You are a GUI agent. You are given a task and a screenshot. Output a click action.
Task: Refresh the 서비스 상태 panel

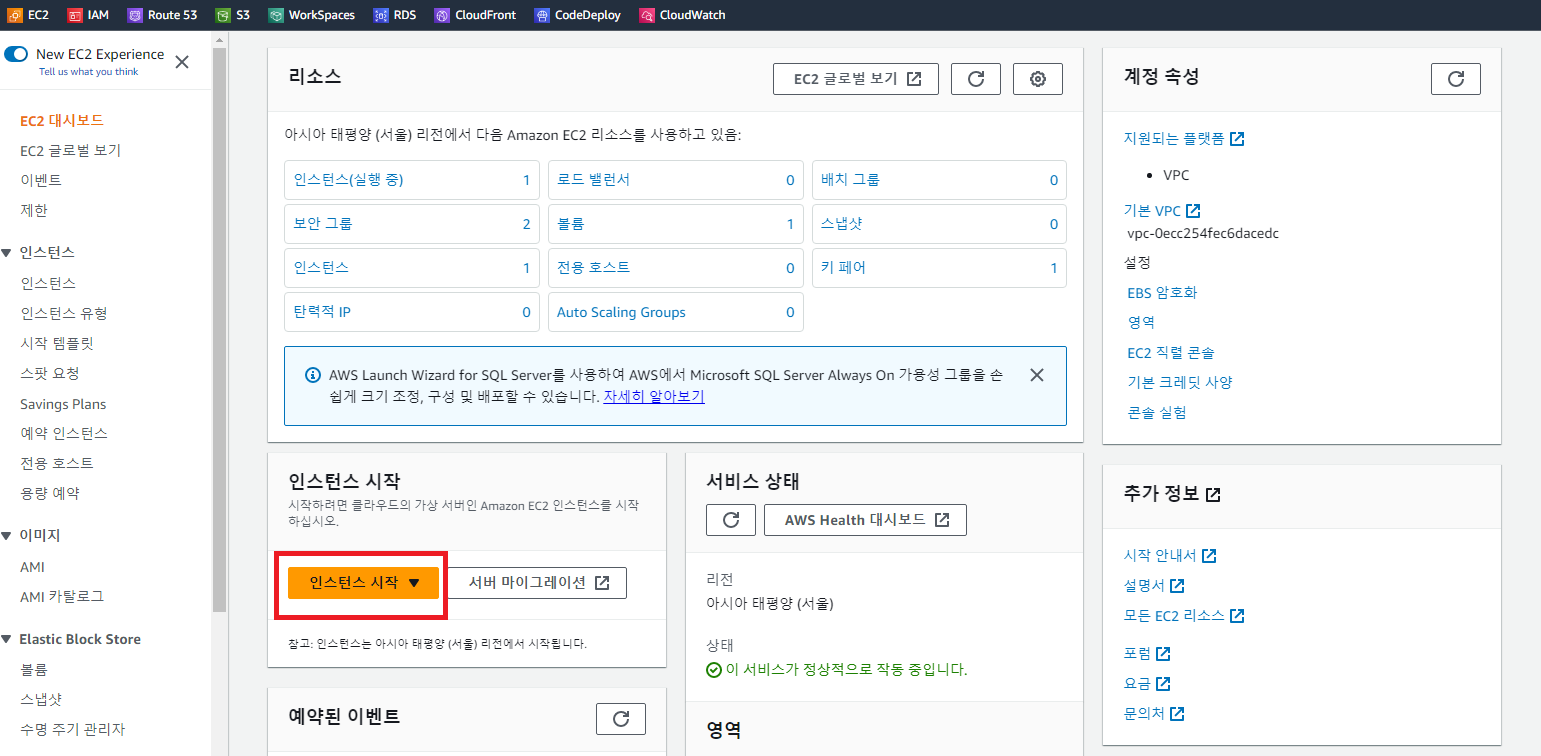pos(731,520)
